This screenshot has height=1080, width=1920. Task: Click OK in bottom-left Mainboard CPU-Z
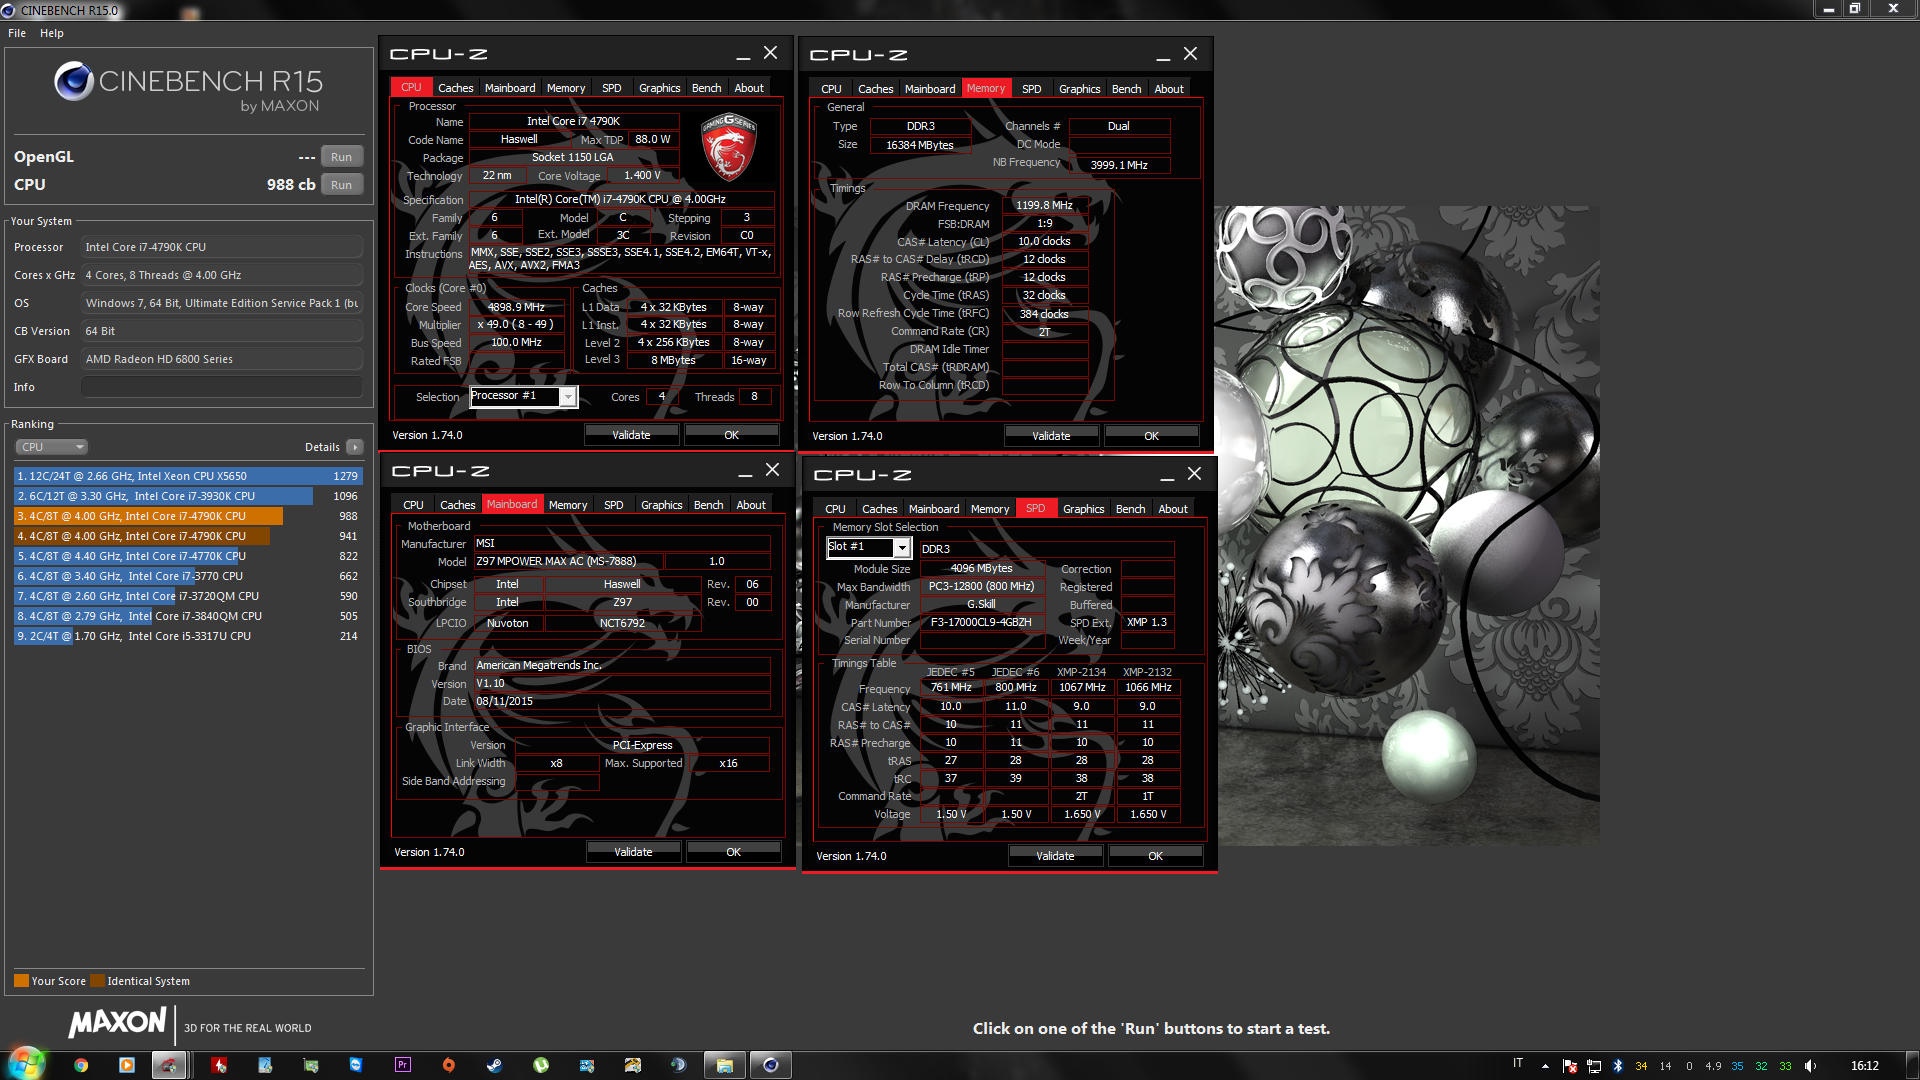click(x=733, y=852)
